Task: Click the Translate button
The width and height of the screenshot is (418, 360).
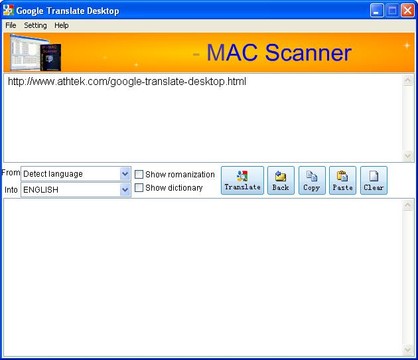Action: [x=242, y=180]
